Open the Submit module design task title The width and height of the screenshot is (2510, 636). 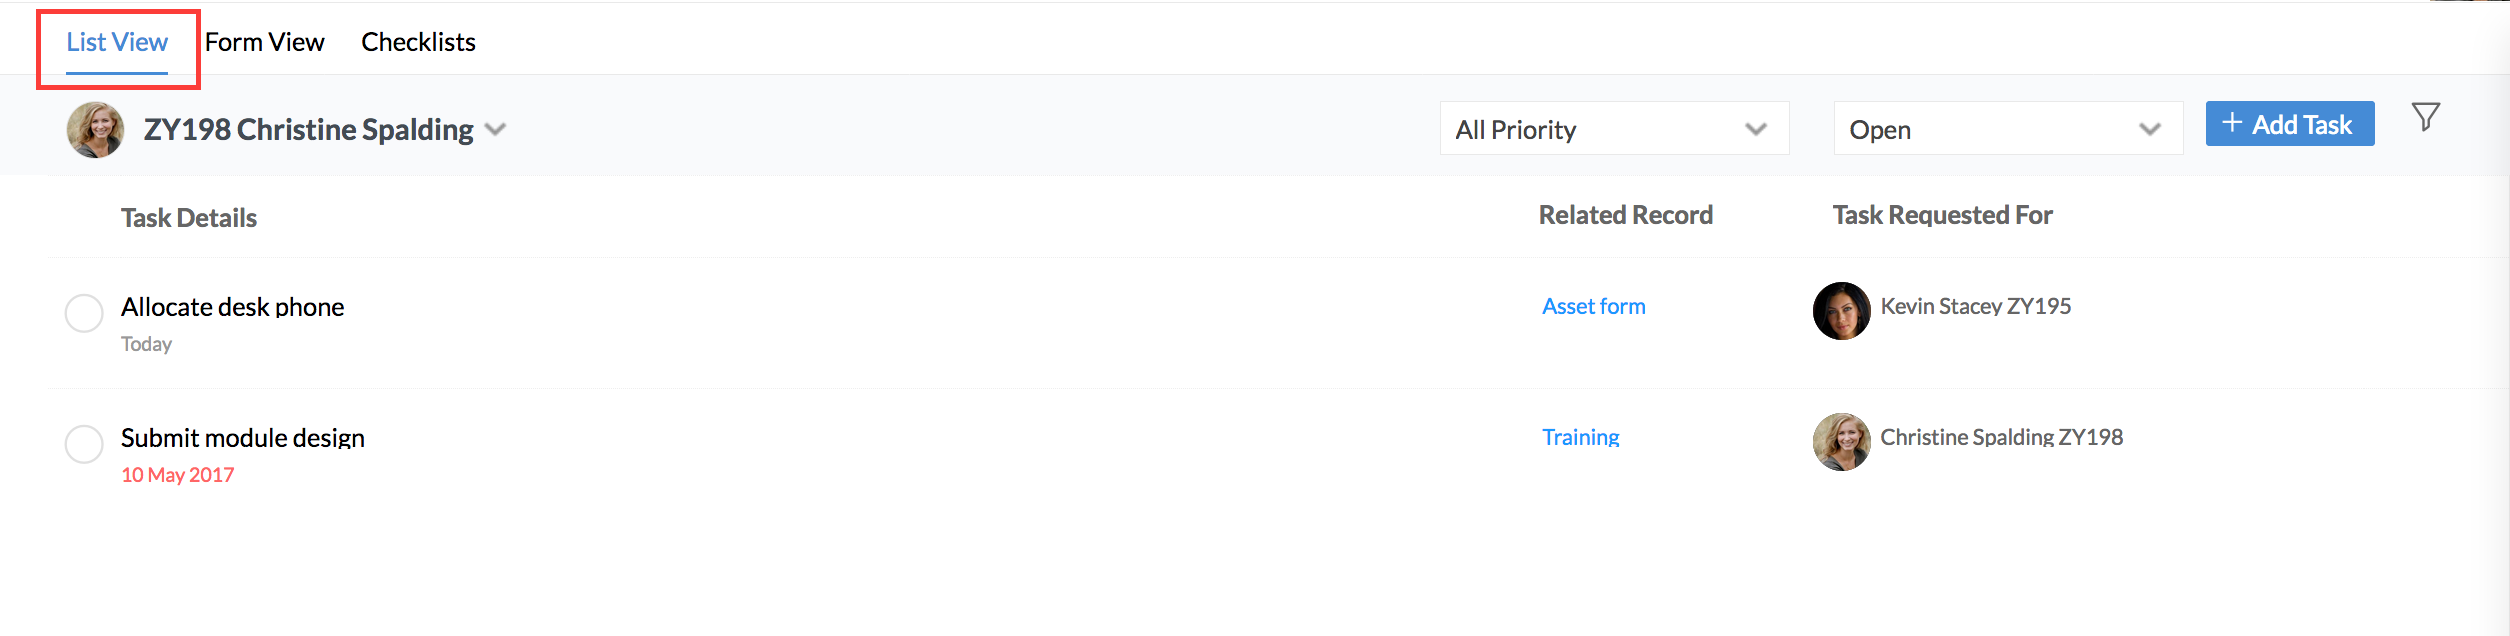pos(243,438)
